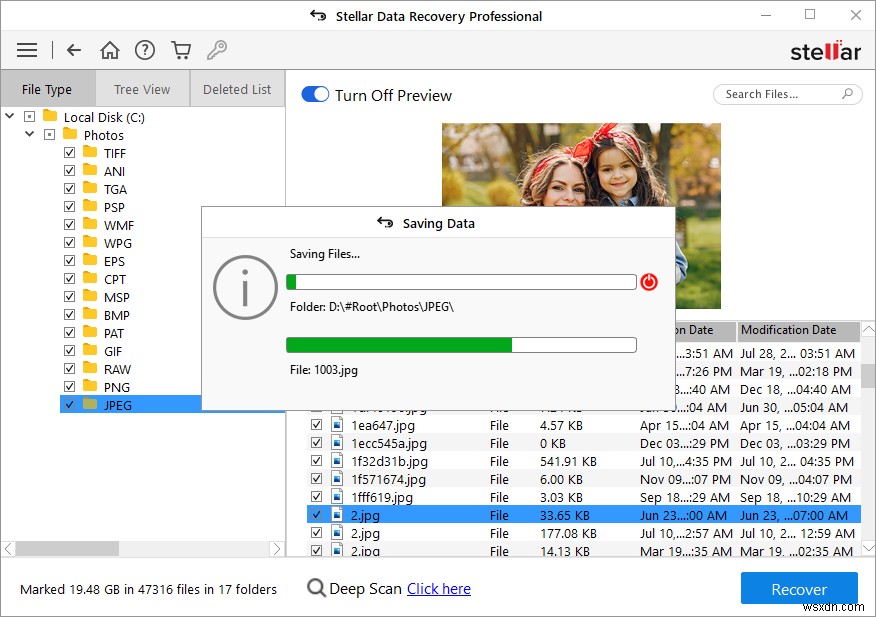Open activation via the key icon
Image resolution: width=876 pixels, height=617 pixels.
(216, 49)
